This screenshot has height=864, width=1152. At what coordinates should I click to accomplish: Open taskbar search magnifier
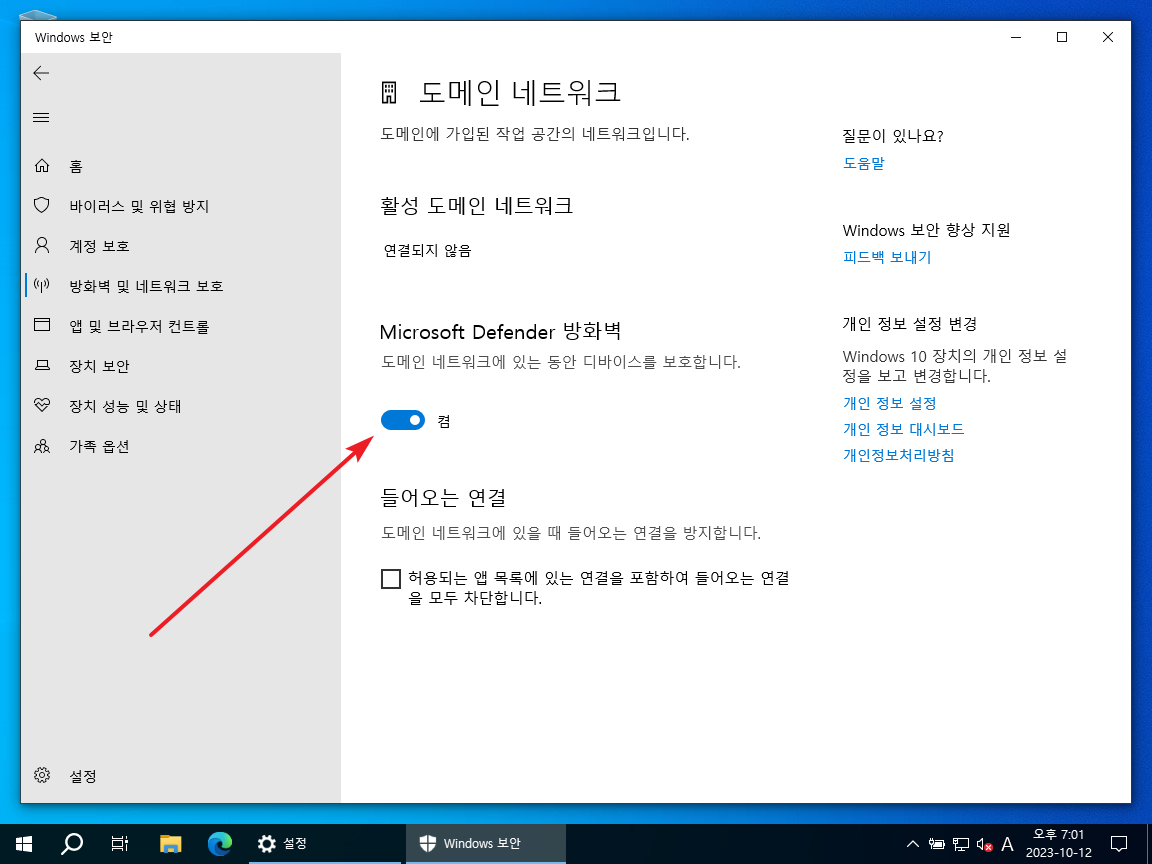tap(71, 843)
